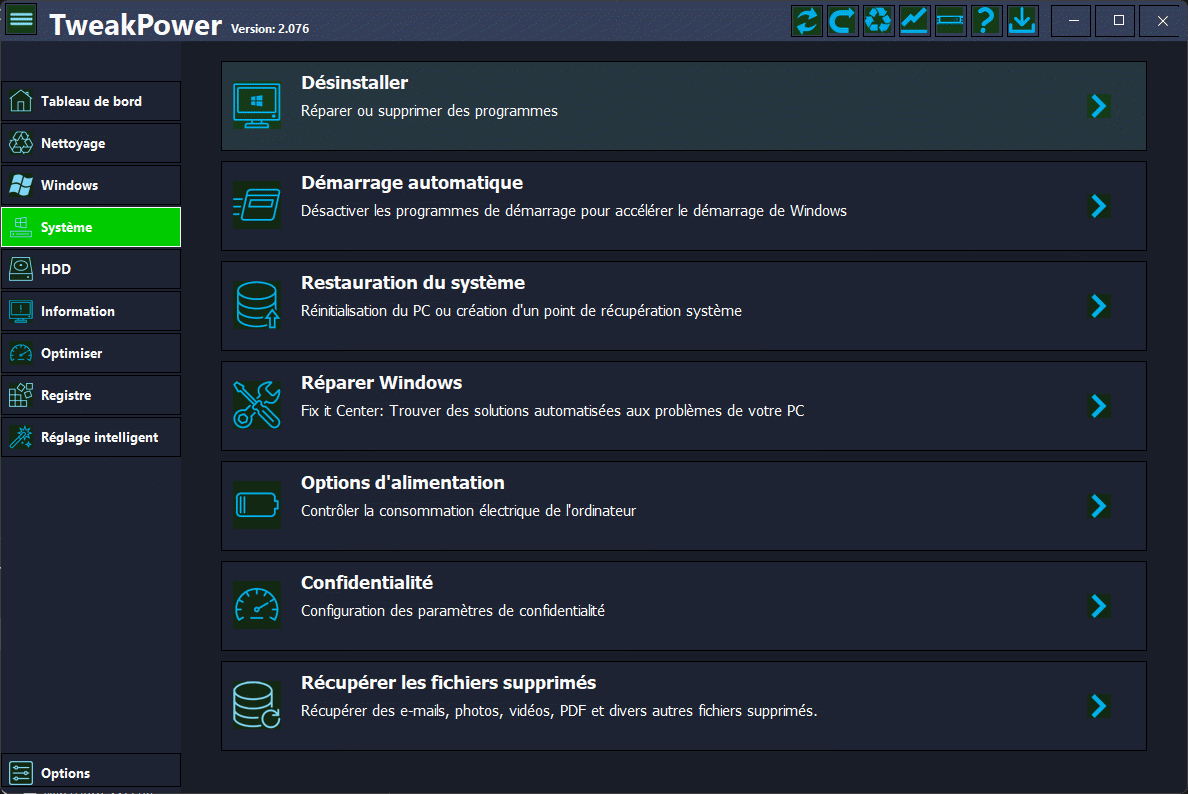Viewport: 1188px width, 794px height.
Task: Click the Désinstaller monitor icon
Action: [257, 106]
